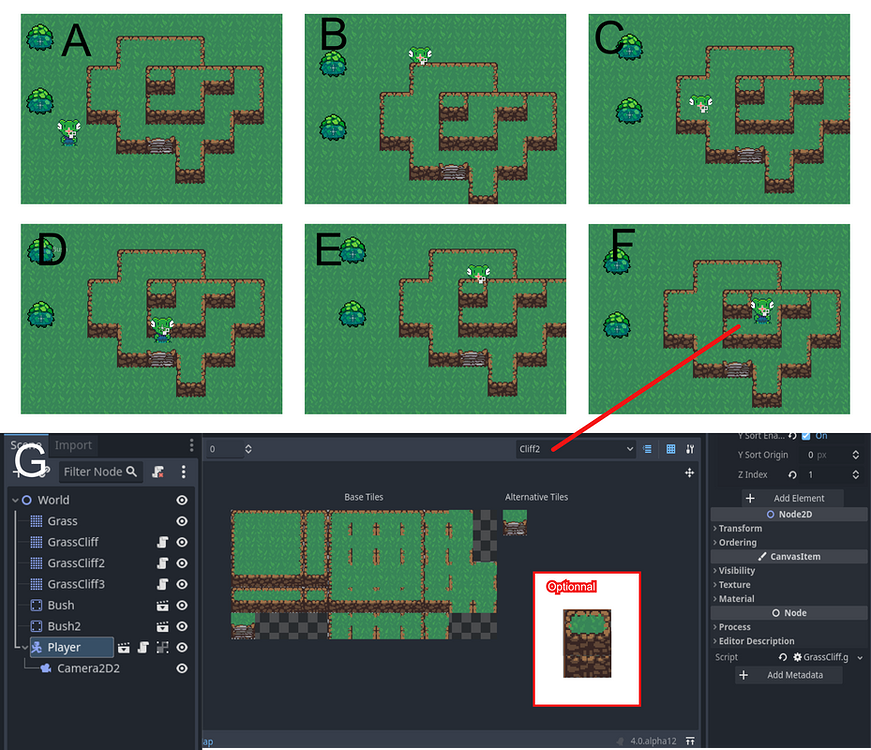Click the Add Metadata button
This screenshot has width=871, height=750.
[789, 675]
